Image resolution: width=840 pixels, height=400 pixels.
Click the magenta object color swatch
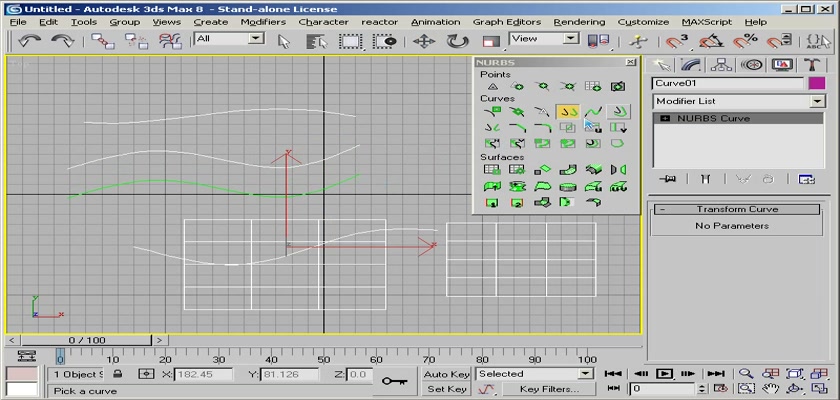[816, 84]
